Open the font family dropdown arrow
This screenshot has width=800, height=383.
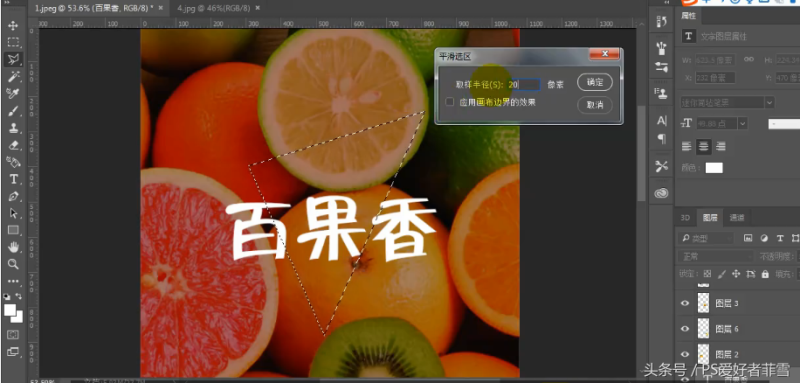[x=769, y=103]
